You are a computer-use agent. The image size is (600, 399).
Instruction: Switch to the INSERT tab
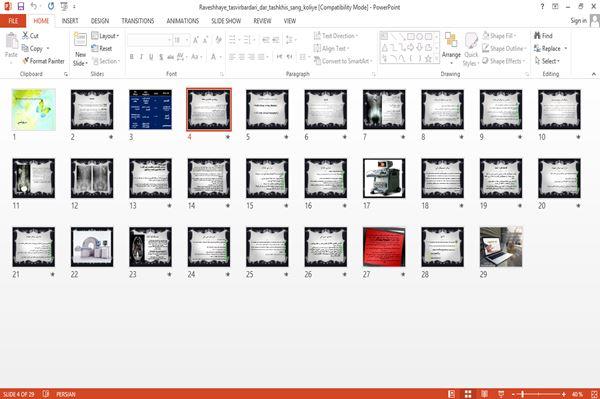(70, 21)
